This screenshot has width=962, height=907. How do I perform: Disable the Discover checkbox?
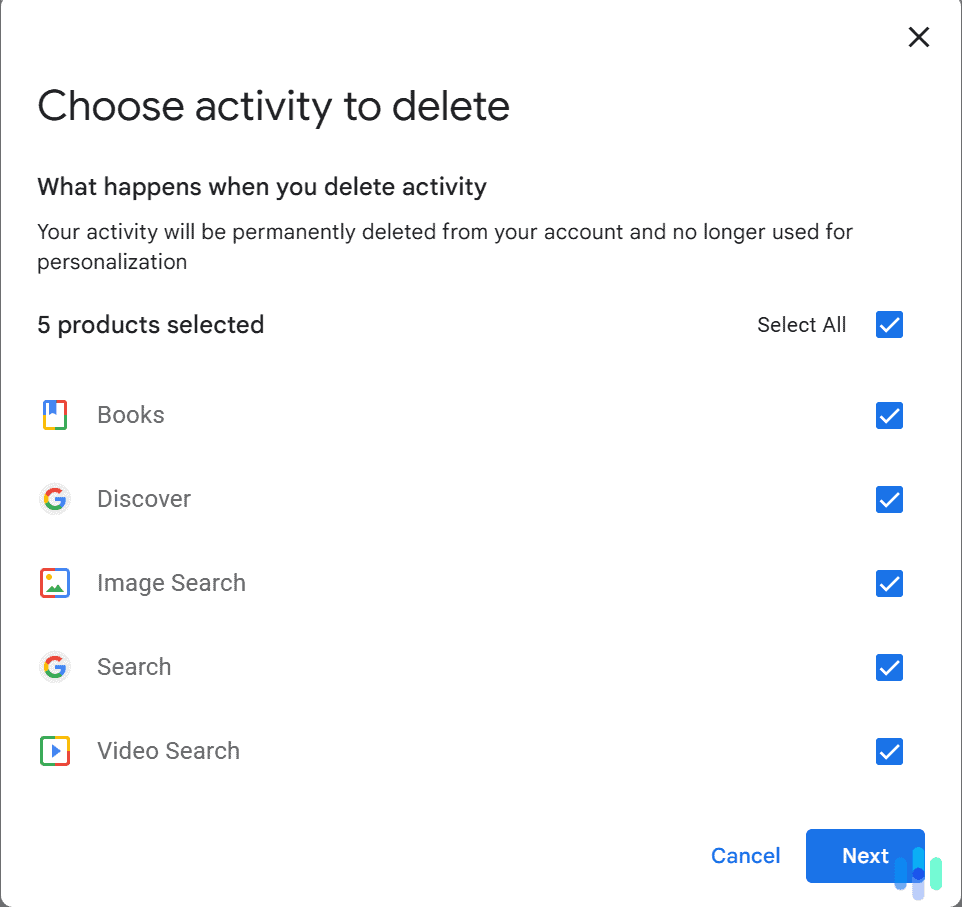click(889, 499)
